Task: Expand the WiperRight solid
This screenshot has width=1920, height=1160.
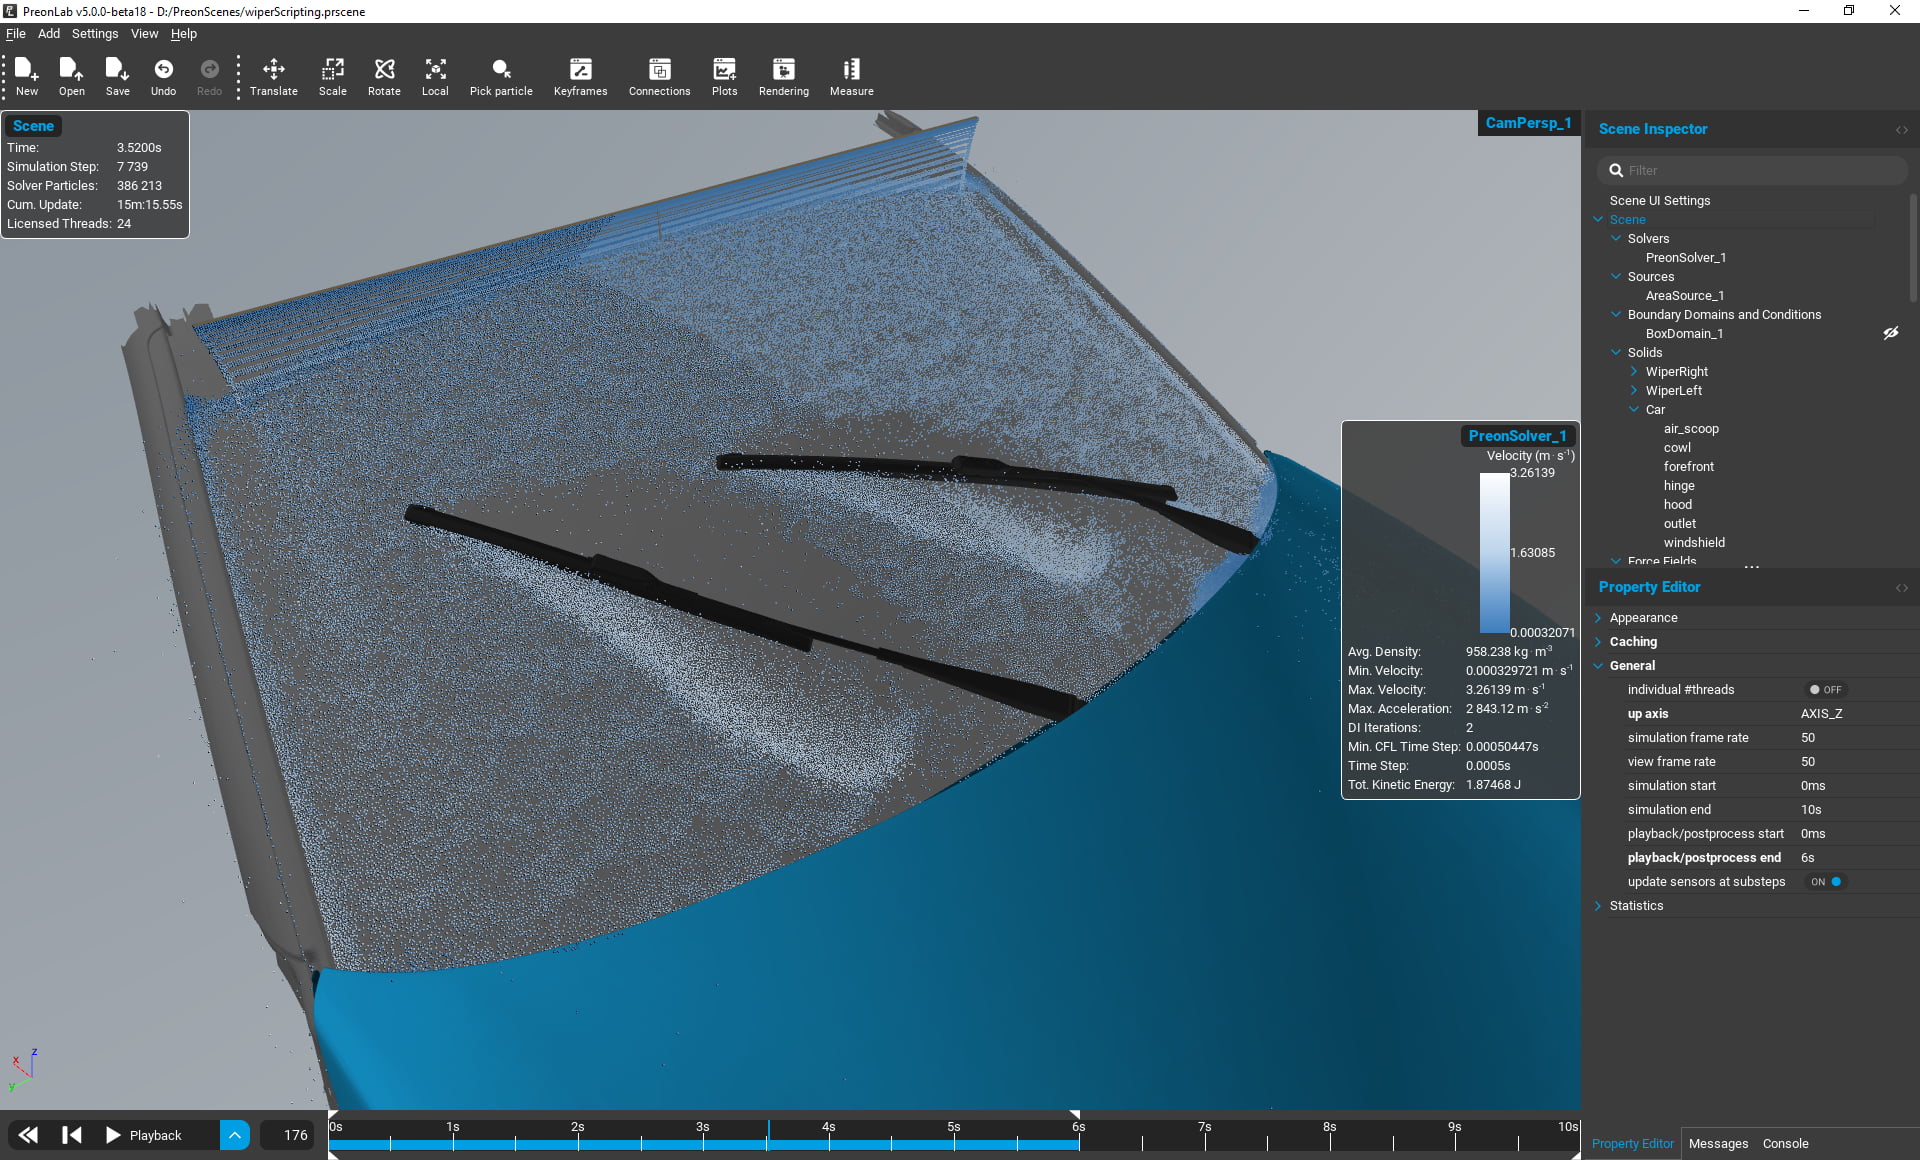Action: (1632, 371)
